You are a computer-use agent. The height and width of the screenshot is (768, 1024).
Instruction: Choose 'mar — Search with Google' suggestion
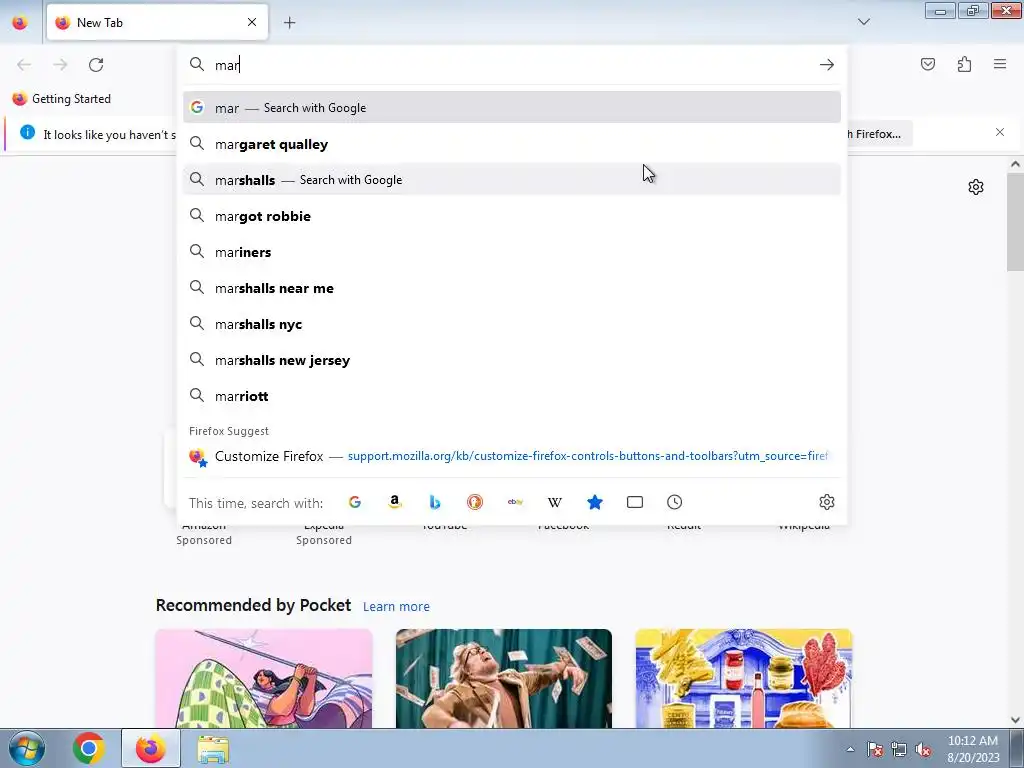pyautogui.click(x=512, y=108)
